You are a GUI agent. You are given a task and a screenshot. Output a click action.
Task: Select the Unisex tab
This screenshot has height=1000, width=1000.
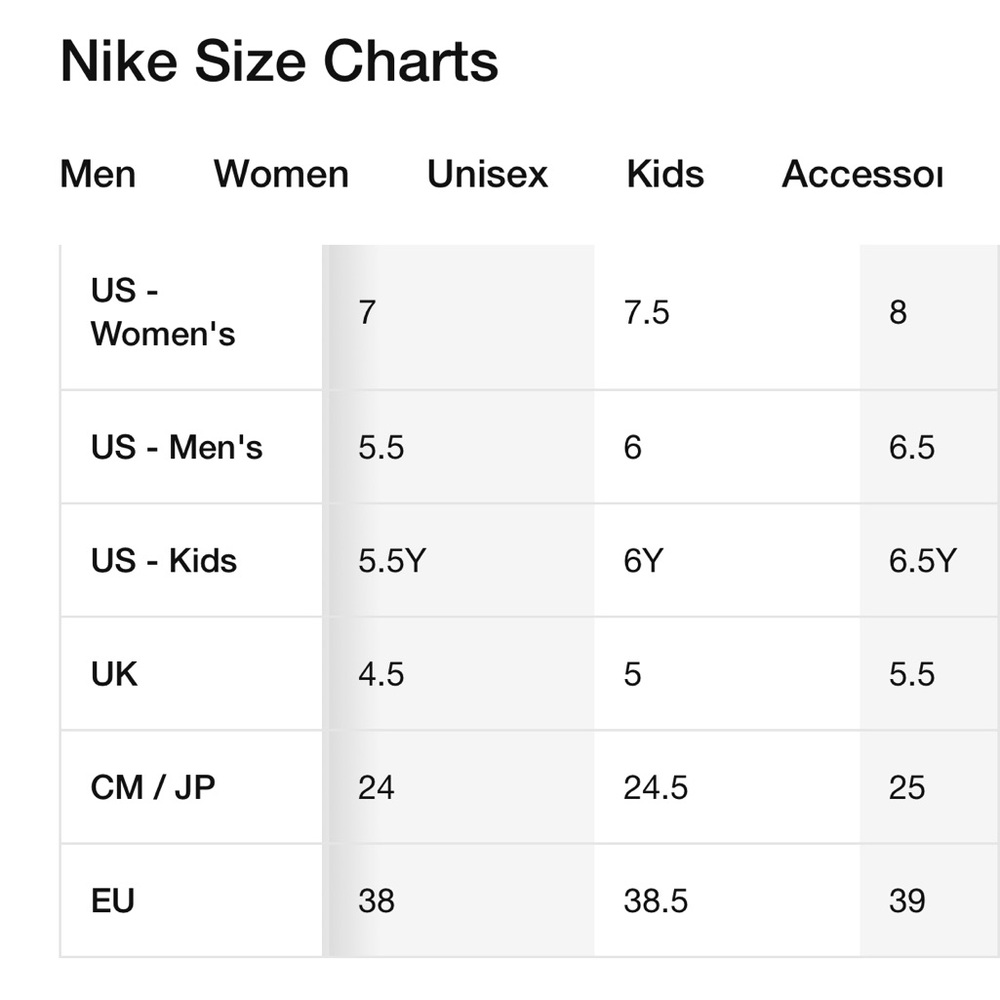pos(487,174)
